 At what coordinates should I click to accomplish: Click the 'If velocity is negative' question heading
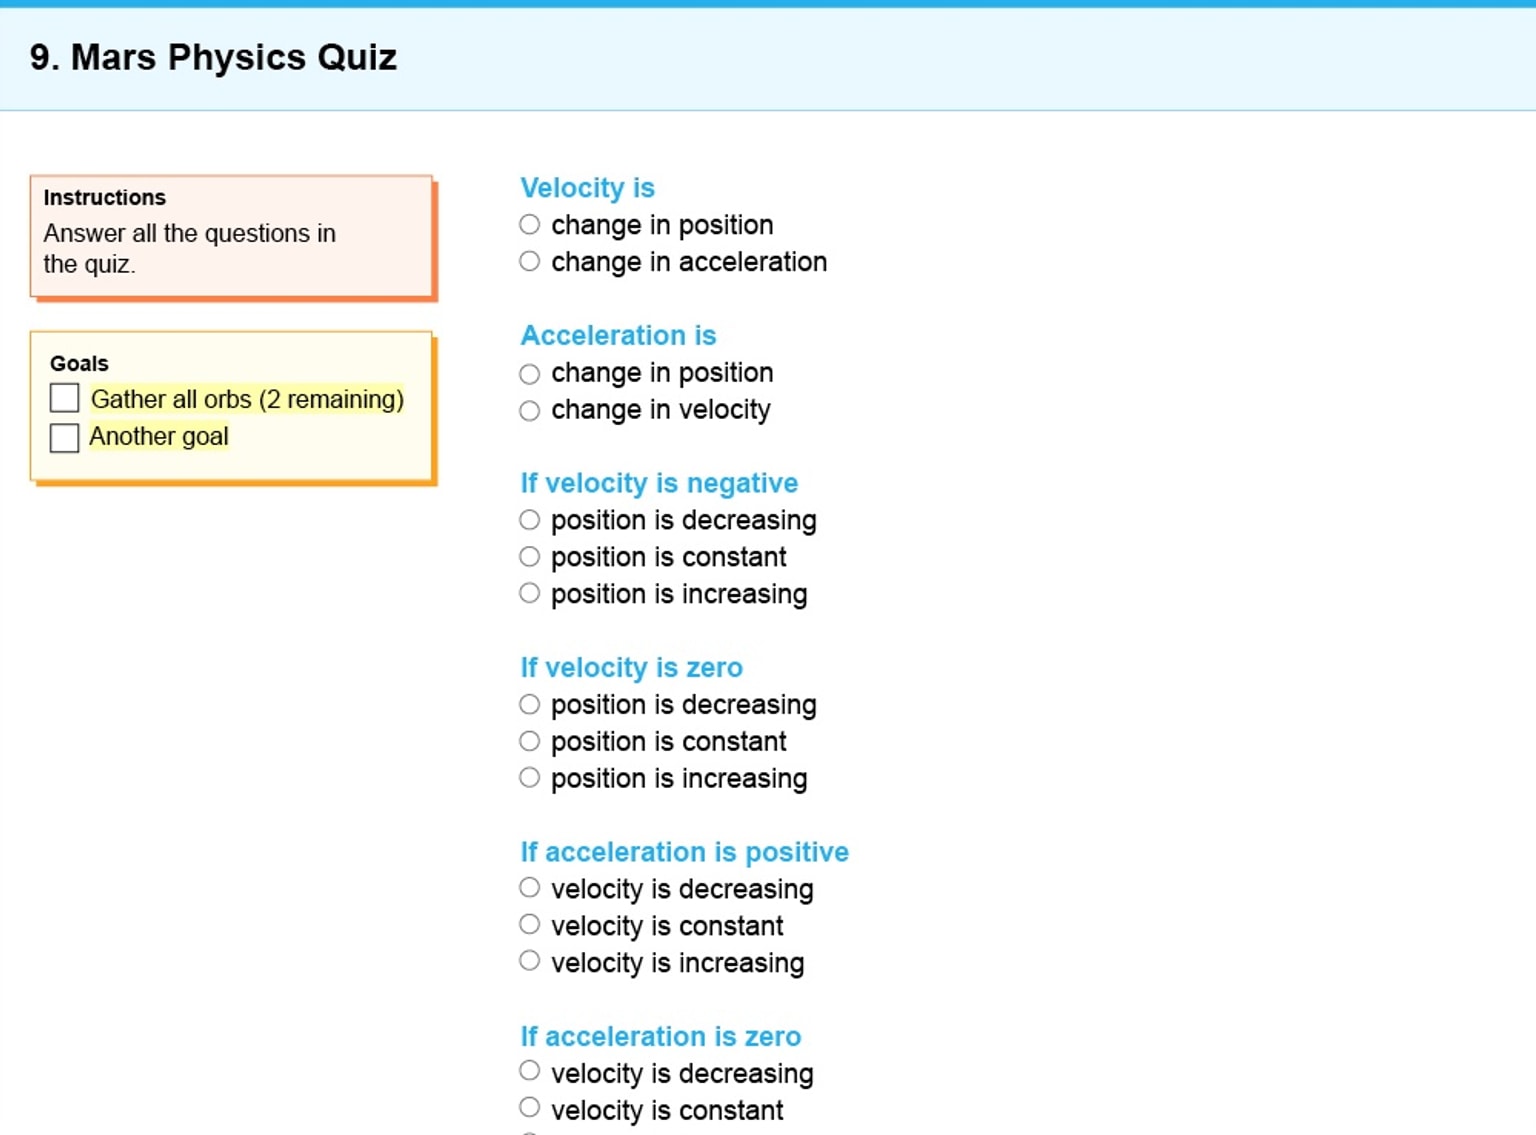(658, 483)
